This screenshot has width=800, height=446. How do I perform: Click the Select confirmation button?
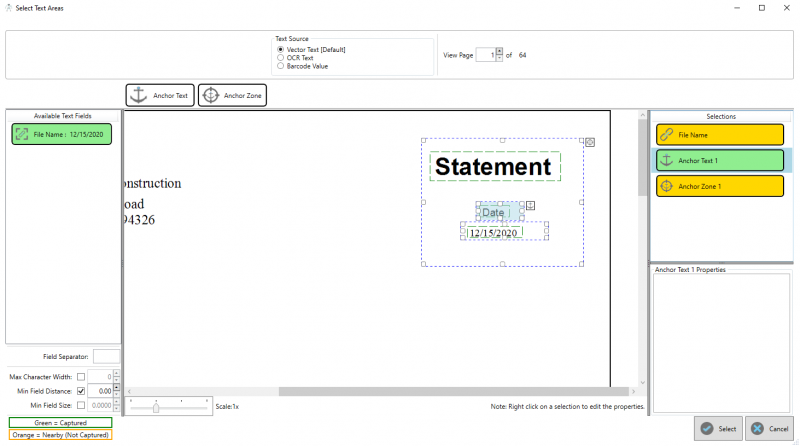tap(717, 428)
